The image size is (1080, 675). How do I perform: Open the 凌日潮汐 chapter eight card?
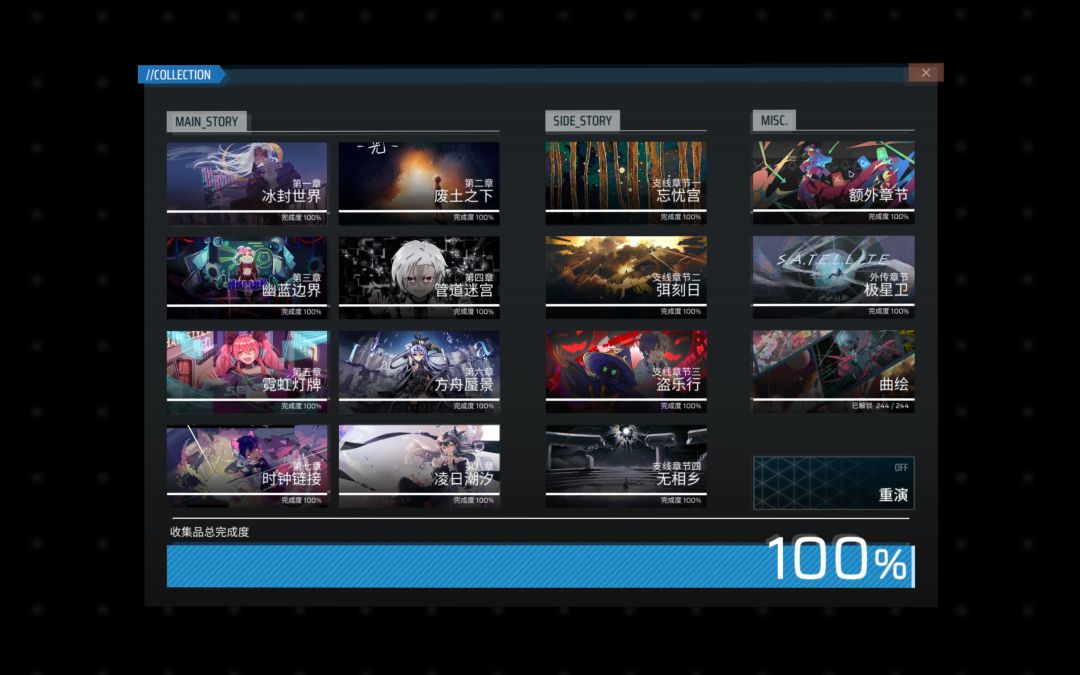click(419, 466)
